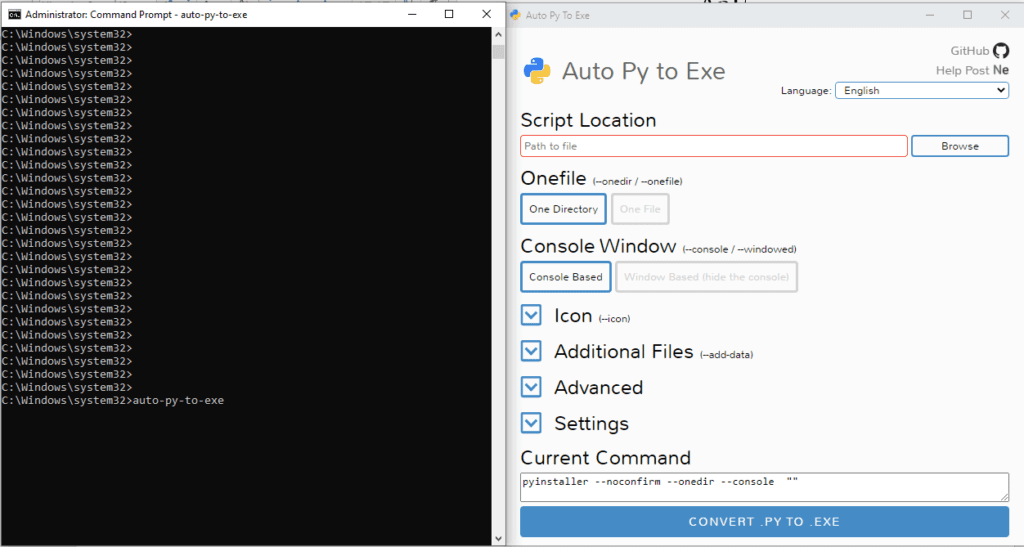This screenshot has height=547, width=1024.
Task: Click the Path to file input field
Action: tap(714, 146)
